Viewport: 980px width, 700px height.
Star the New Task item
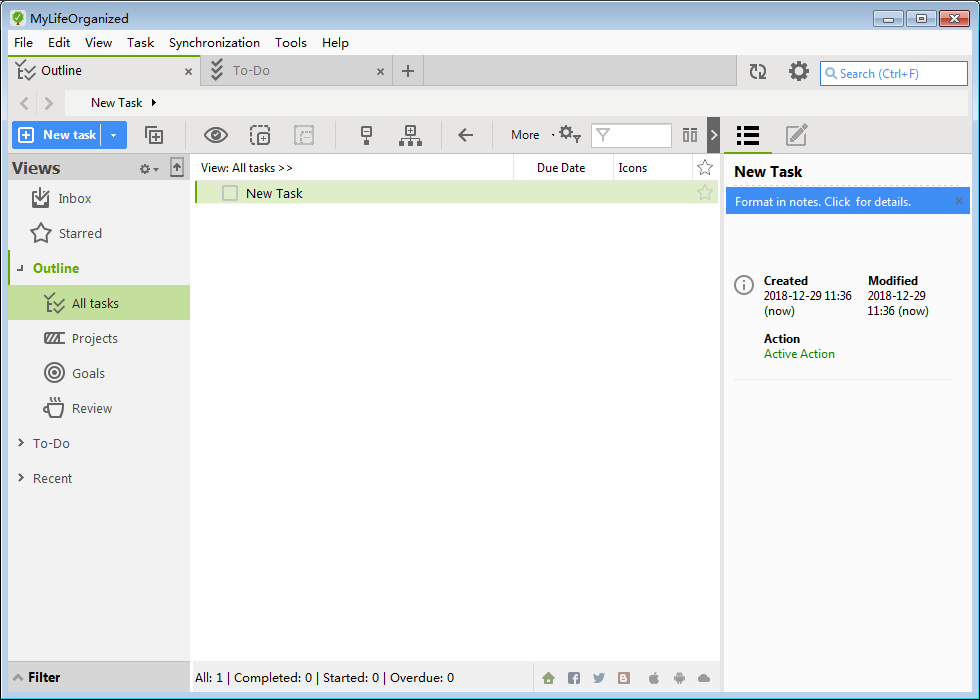pyautogui.click(x=704, y=193)
